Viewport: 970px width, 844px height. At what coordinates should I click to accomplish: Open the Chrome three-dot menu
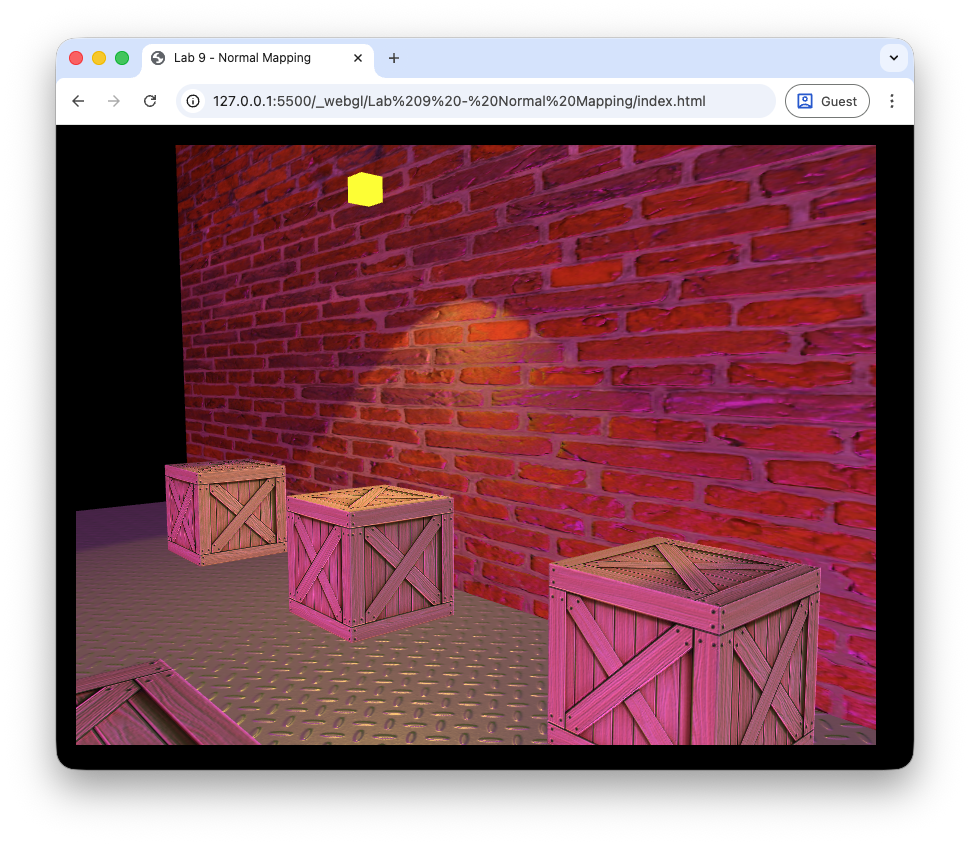pyautogui.click(x=892, y=101)
